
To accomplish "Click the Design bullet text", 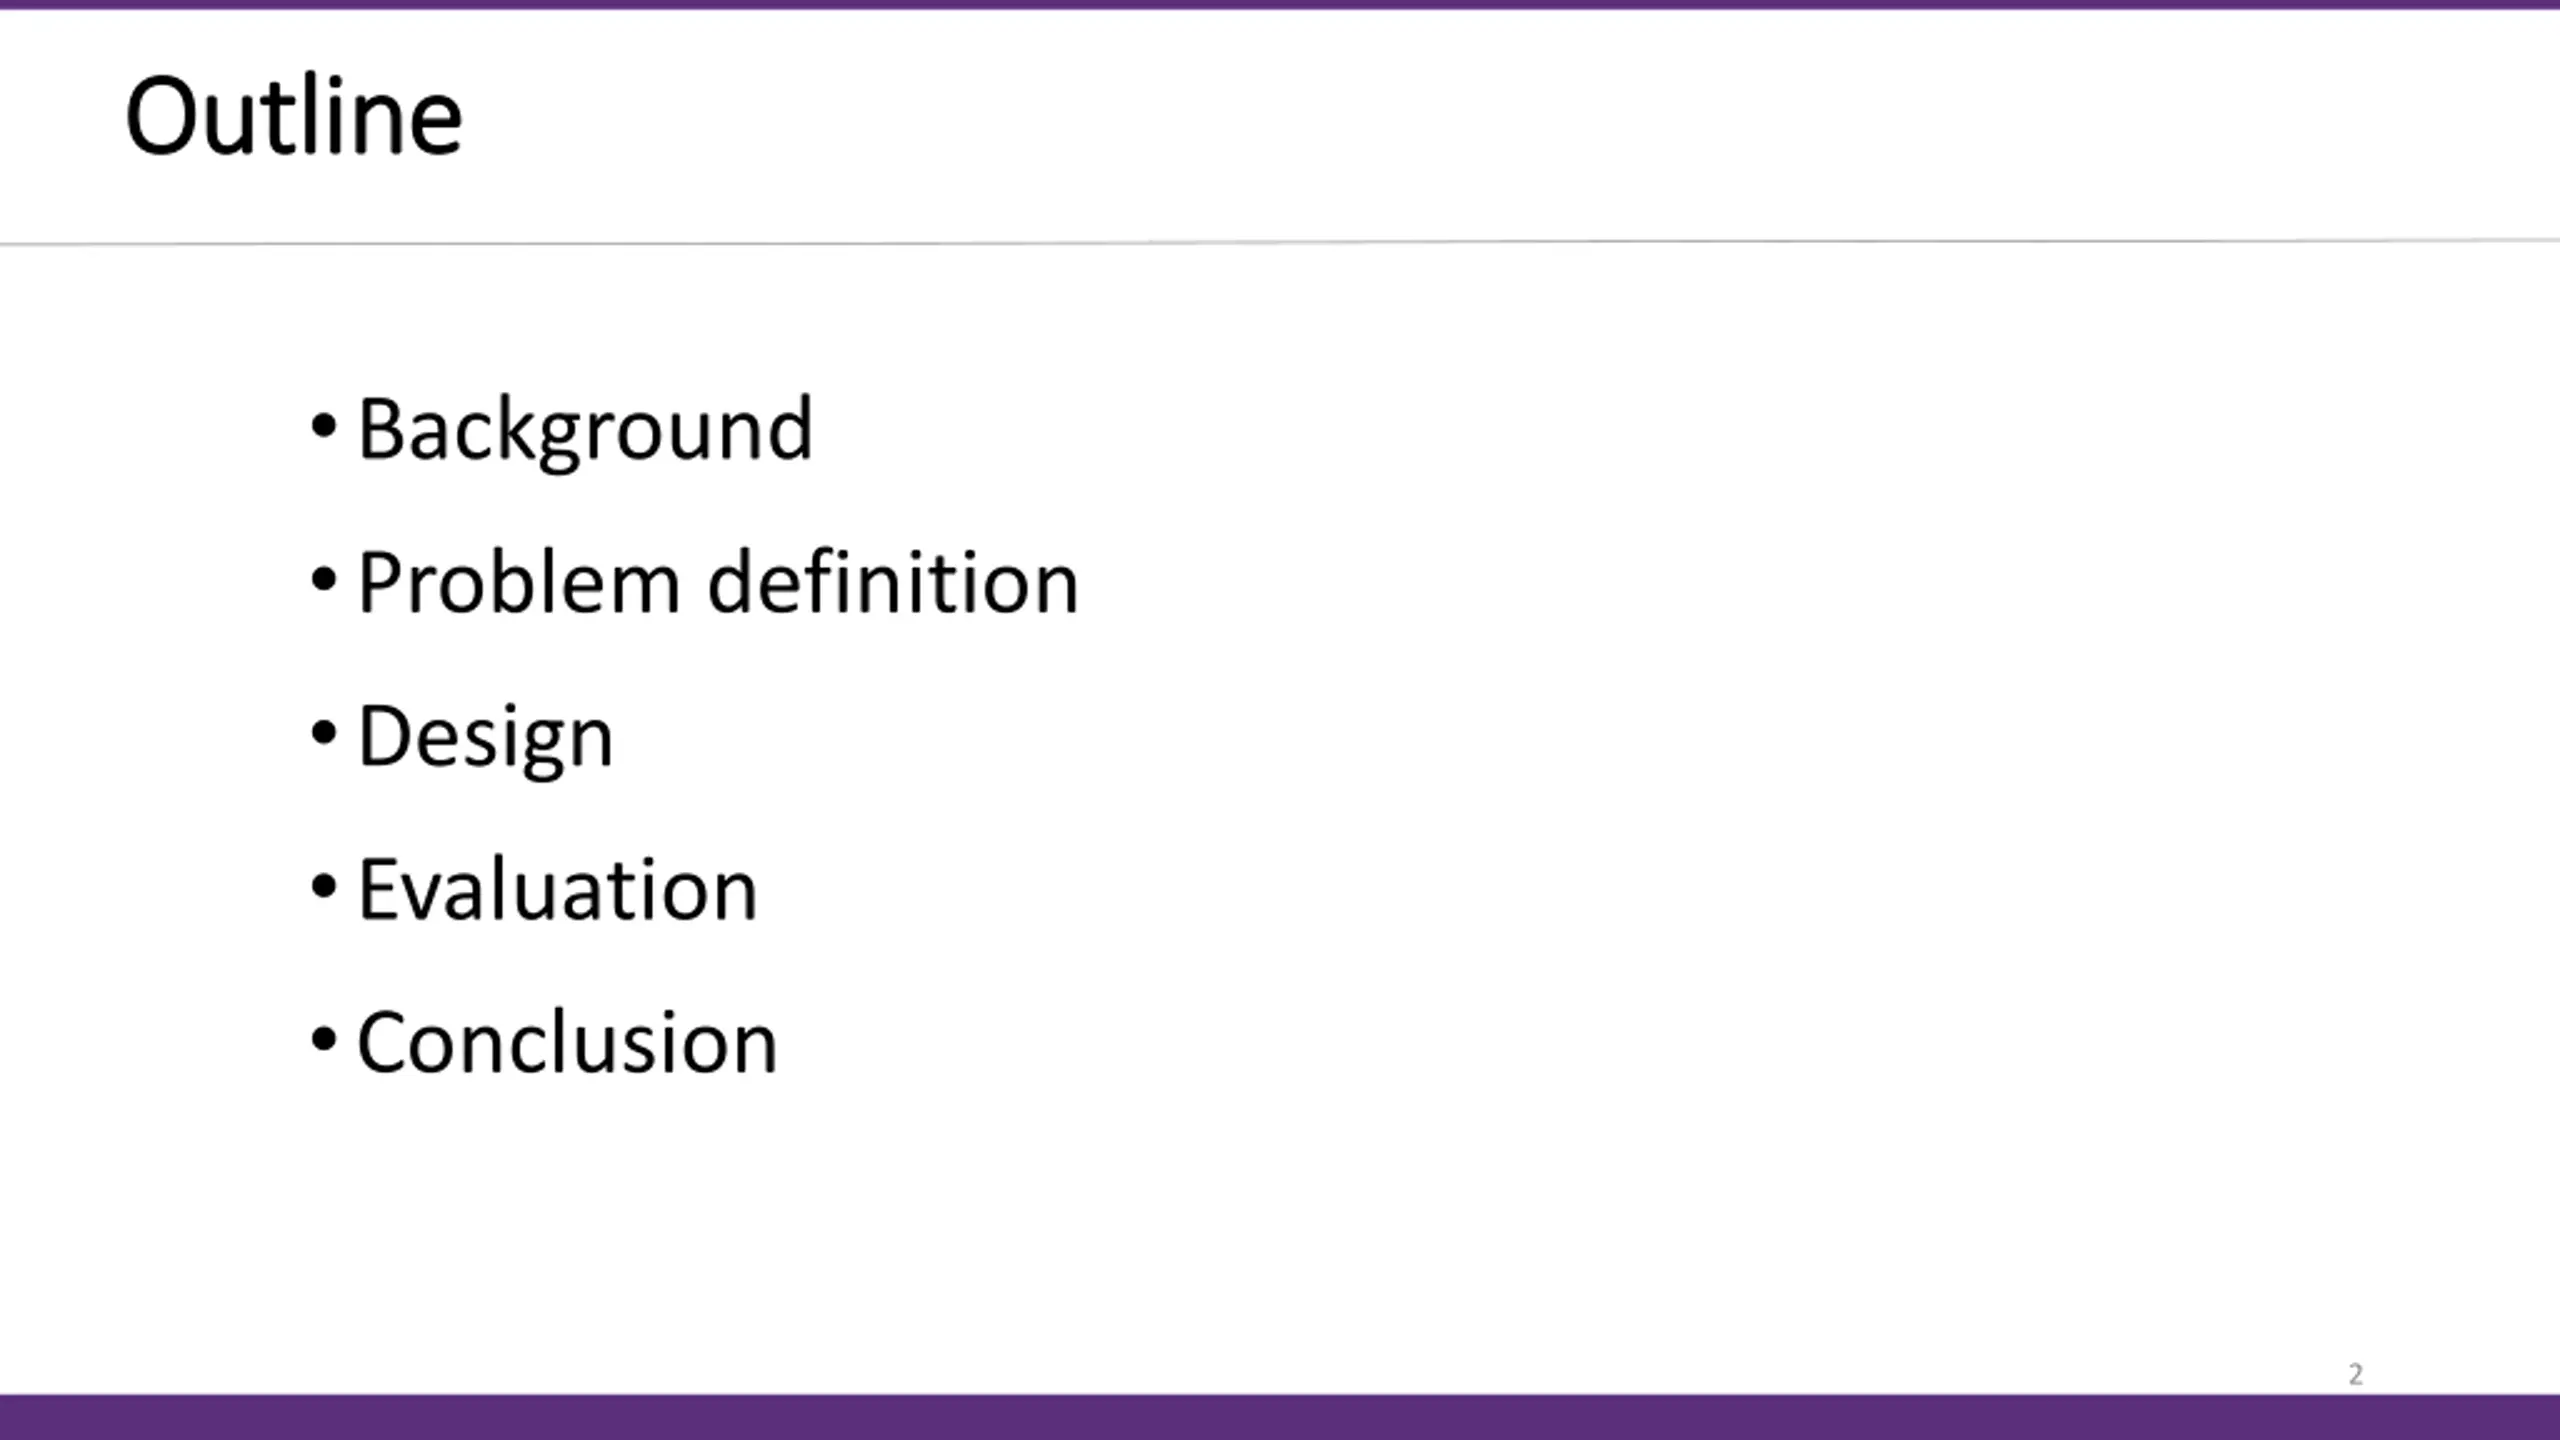I will tap(485, 739).
